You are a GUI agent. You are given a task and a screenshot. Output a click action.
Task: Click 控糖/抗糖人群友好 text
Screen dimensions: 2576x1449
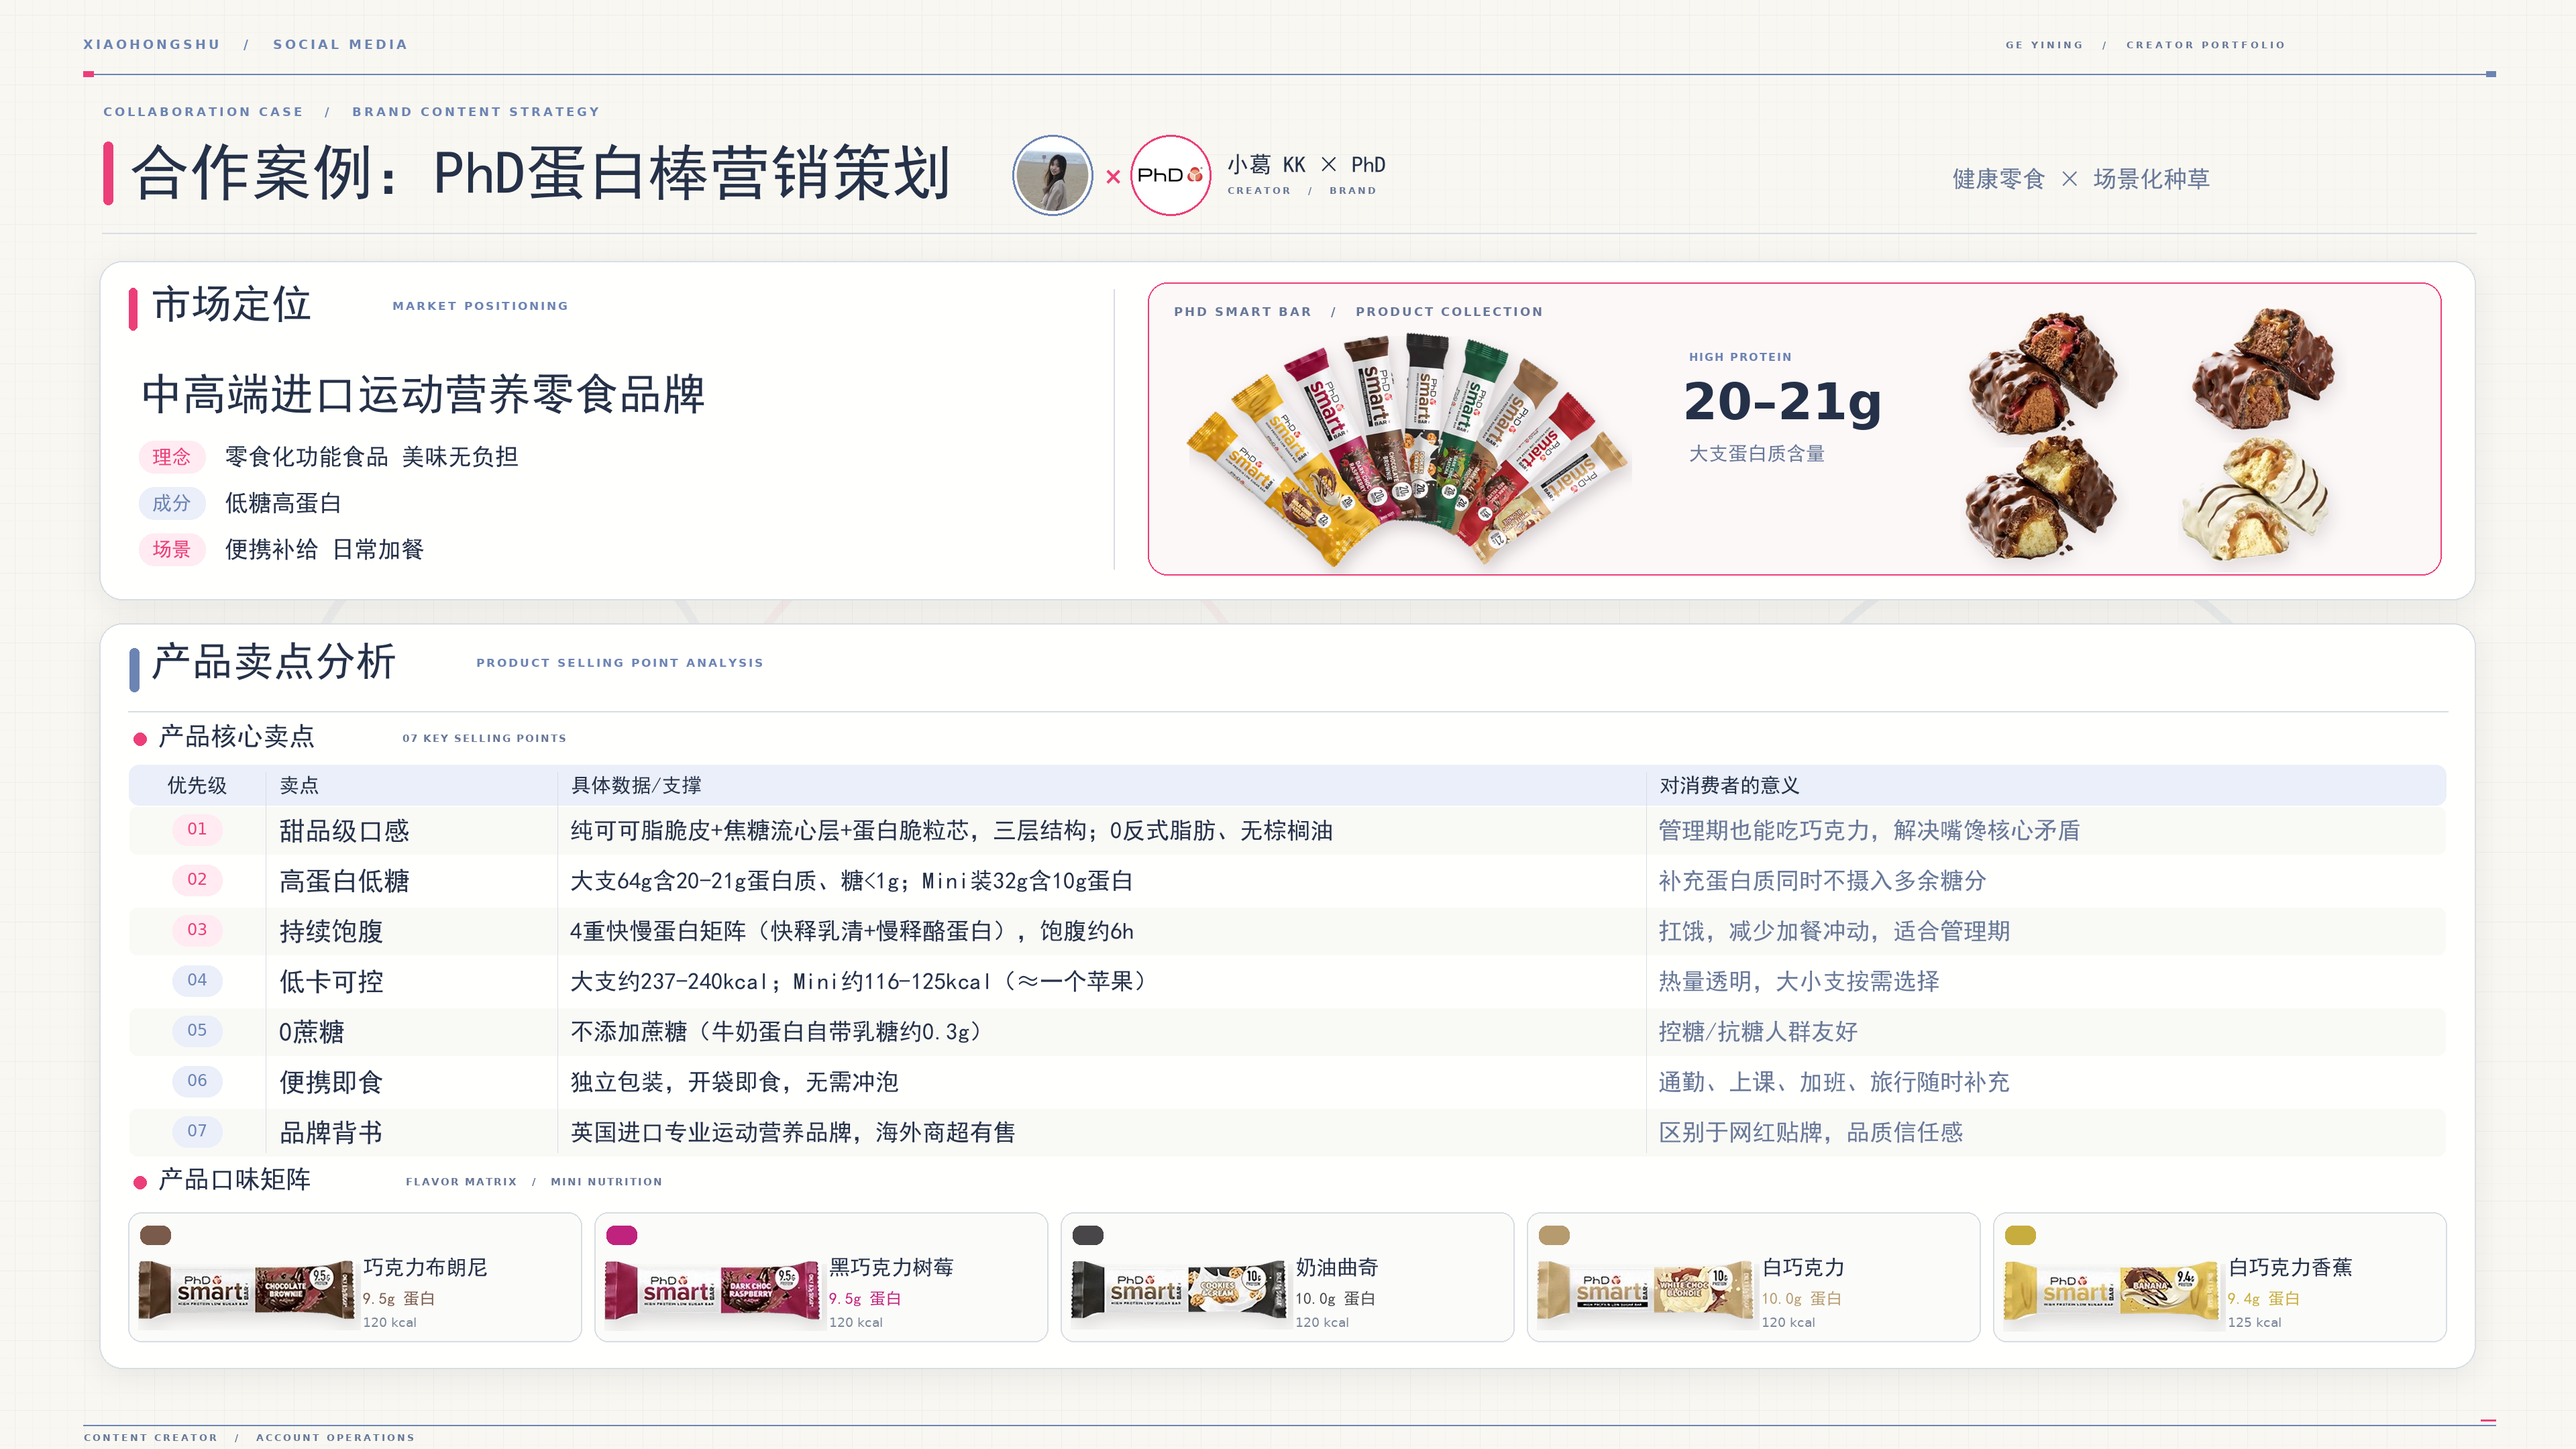1758,1031
